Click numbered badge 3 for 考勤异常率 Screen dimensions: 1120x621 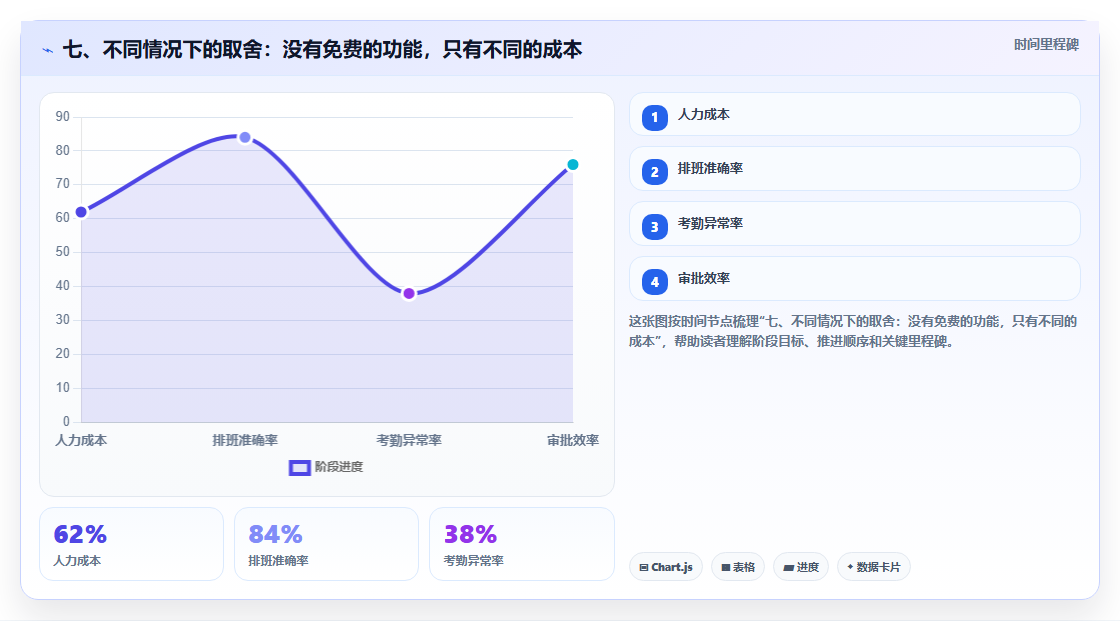[654, 227]
